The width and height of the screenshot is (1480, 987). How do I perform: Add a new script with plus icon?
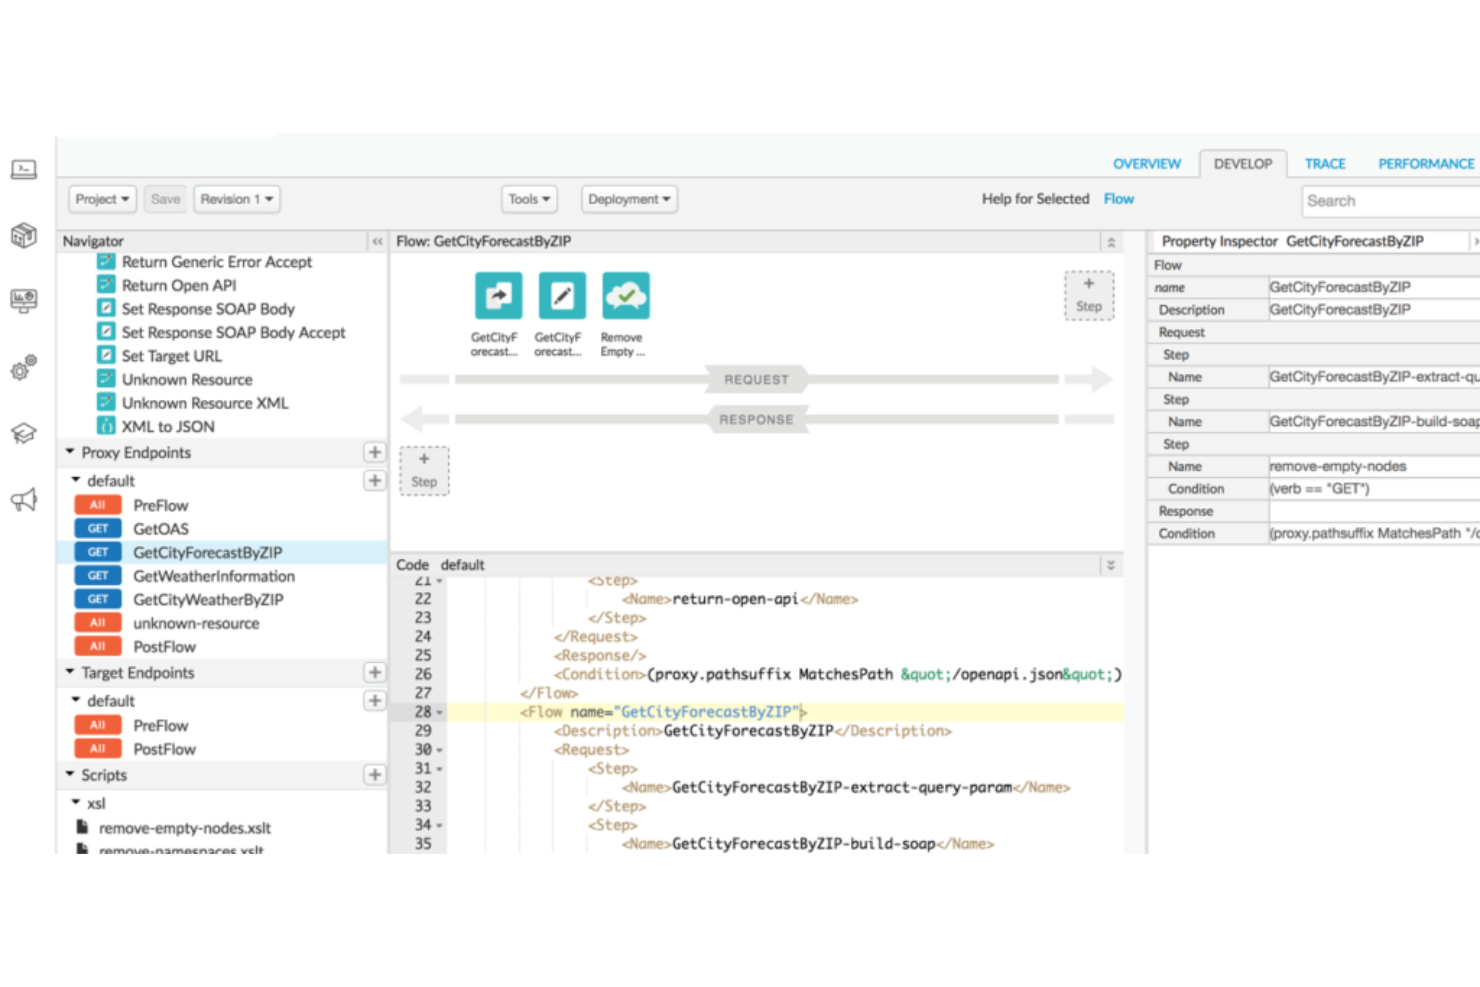pos(375,774)
